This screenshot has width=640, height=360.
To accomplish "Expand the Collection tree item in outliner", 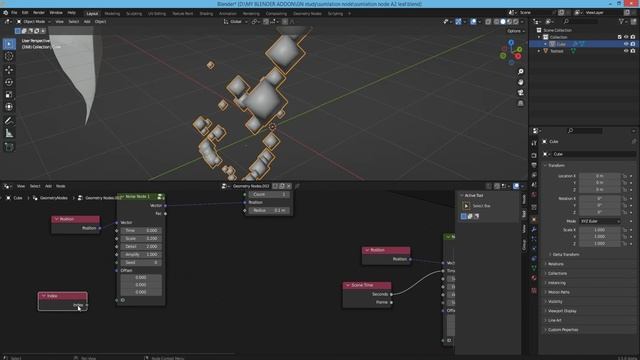I will click(539, 37).
